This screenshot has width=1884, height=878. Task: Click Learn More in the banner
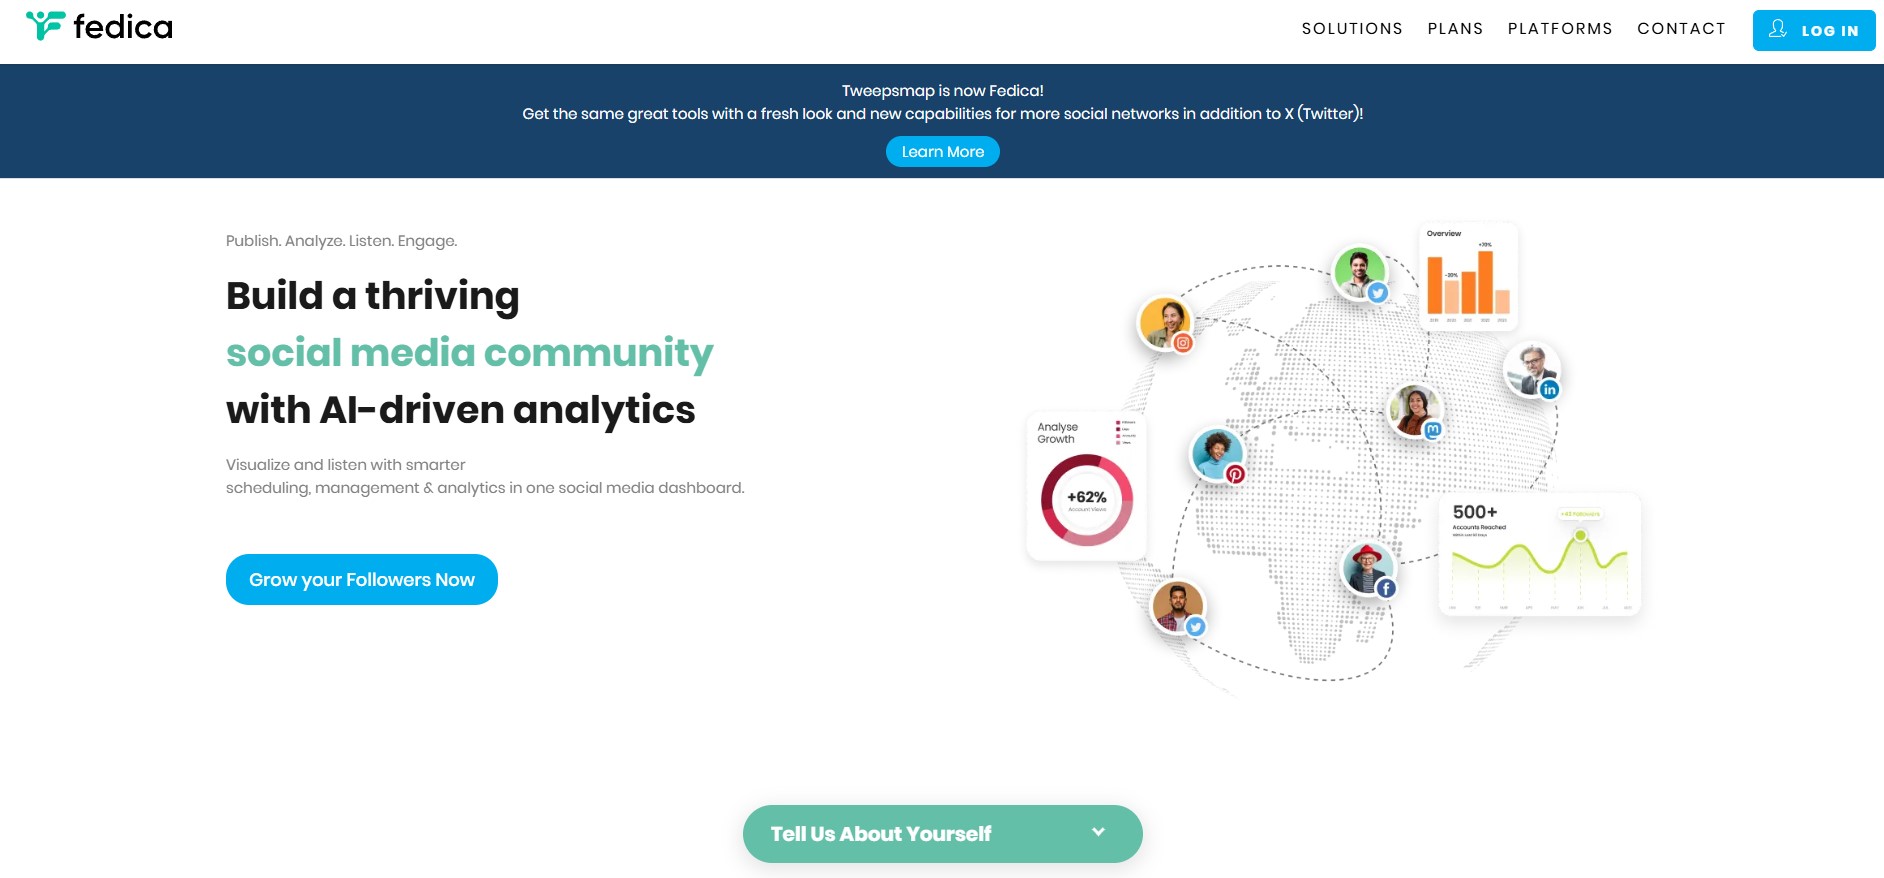pos(943,152)
